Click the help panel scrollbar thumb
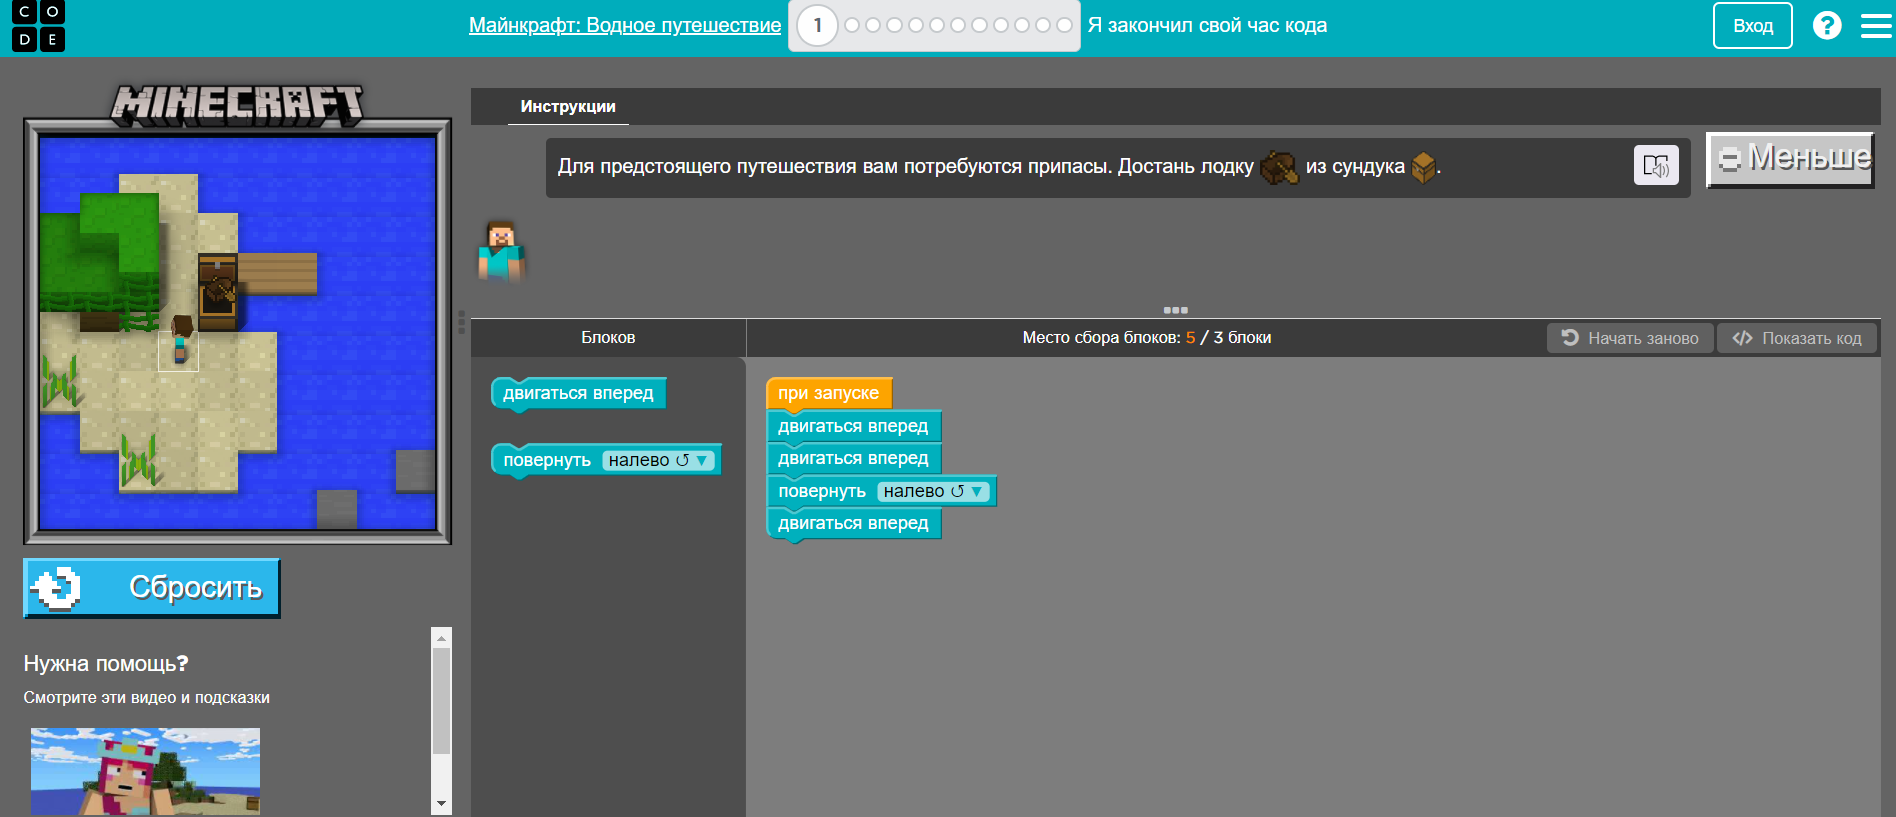Screen dimensions: 1896x817 [441, 700]
